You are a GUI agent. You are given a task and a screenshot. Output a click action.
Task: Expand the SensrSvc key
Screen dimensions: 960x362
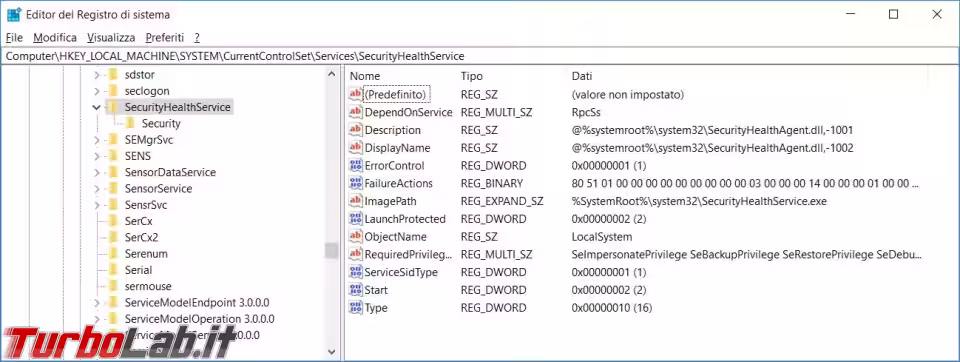[97, 205]
